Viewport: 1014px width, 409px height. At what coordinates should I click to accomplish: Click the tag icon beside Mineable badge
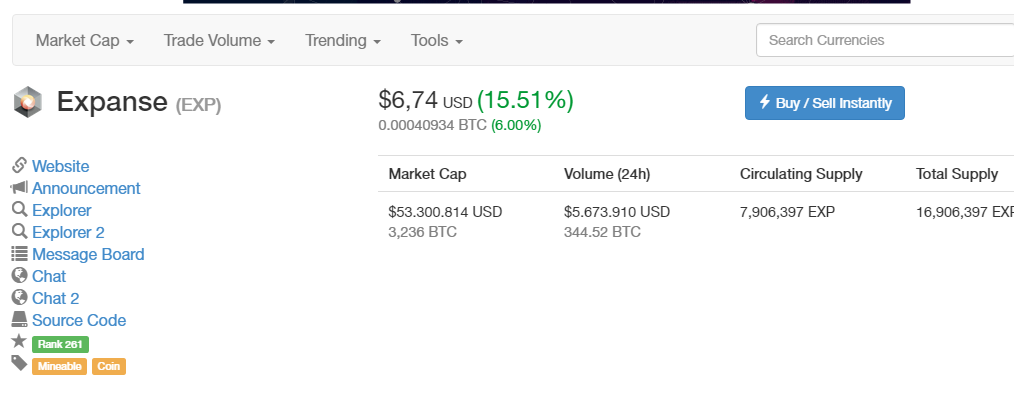pos(19,364)
